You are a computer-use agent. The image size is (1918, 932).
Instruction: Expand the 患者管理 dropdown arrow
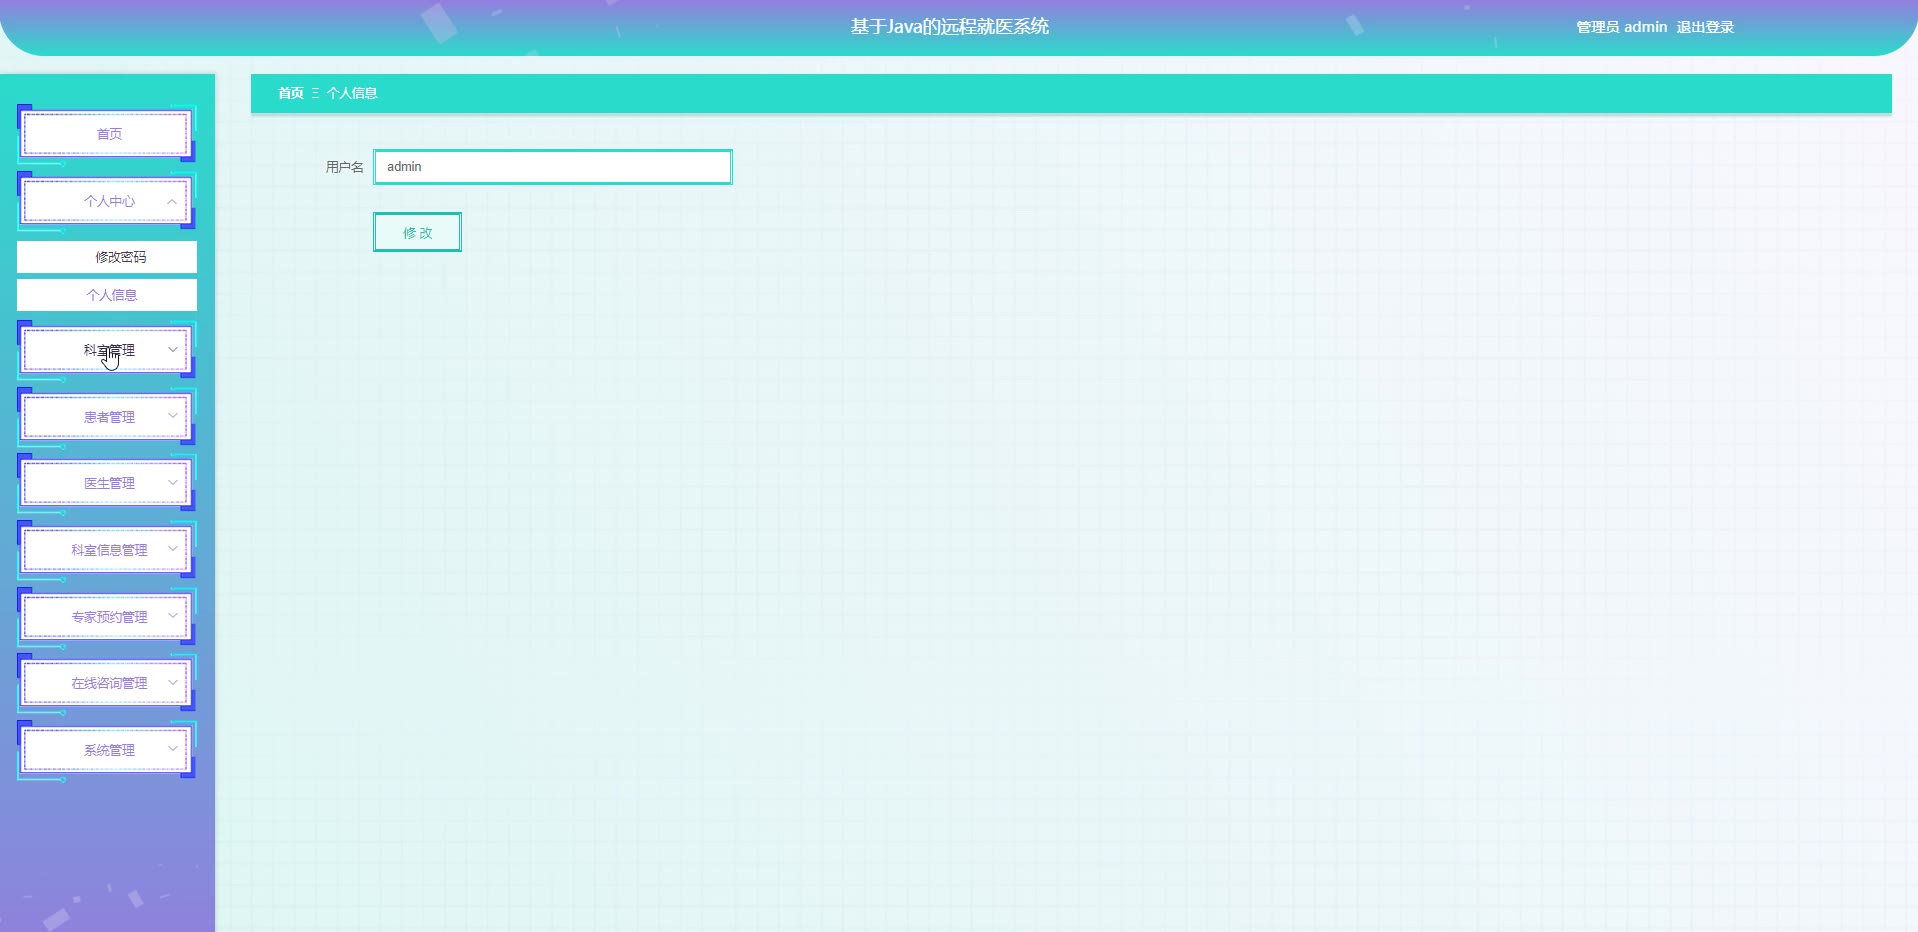click(x=172, y=416)
